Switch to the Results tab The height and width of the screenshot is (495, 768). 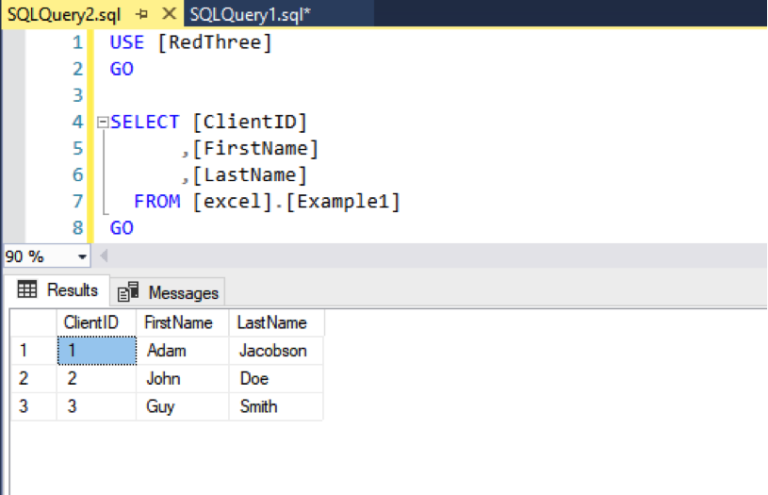click(58, 290)
